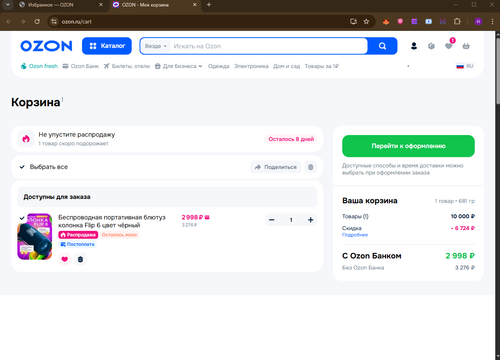
Task: Open Электроника category
Action: pos(251,66)
